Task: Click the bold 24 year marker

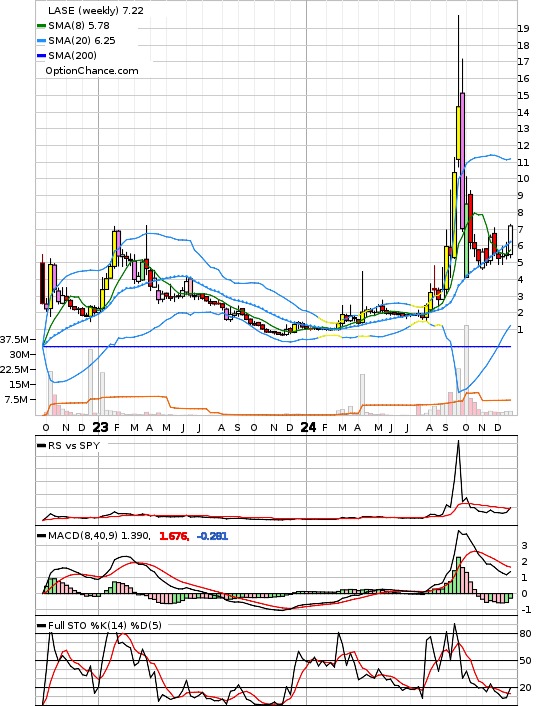Action: click(308, 427)
